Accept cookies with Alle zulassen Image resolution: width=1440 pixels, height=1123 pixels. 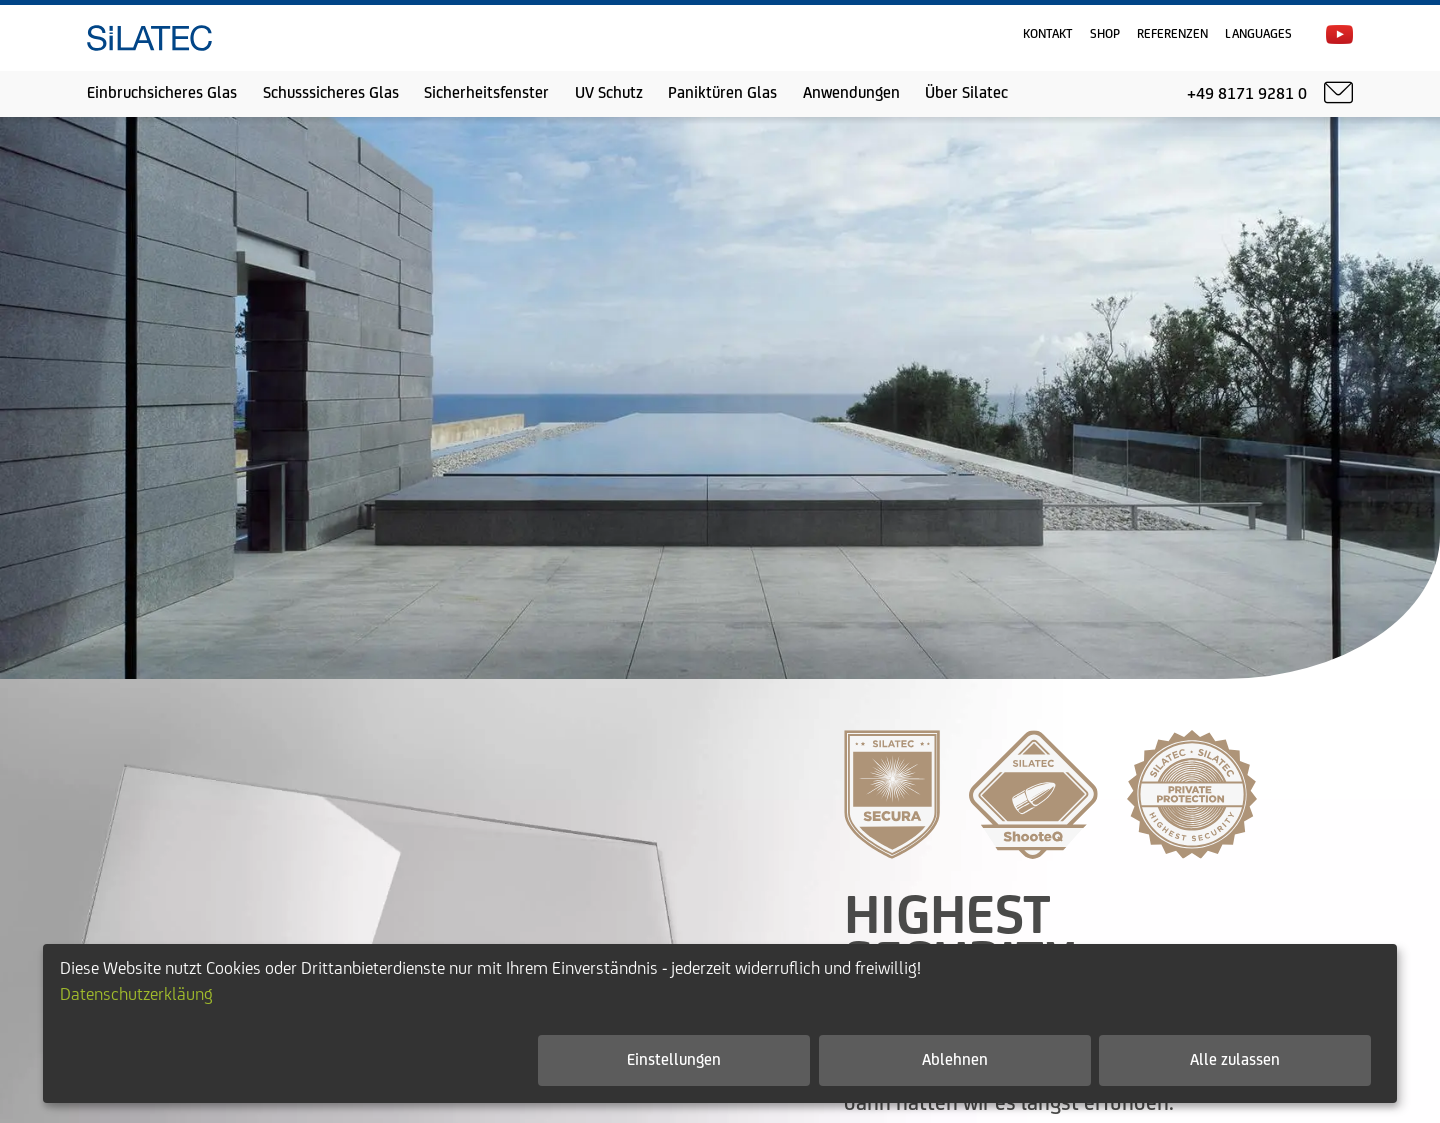(1235, 1060)
